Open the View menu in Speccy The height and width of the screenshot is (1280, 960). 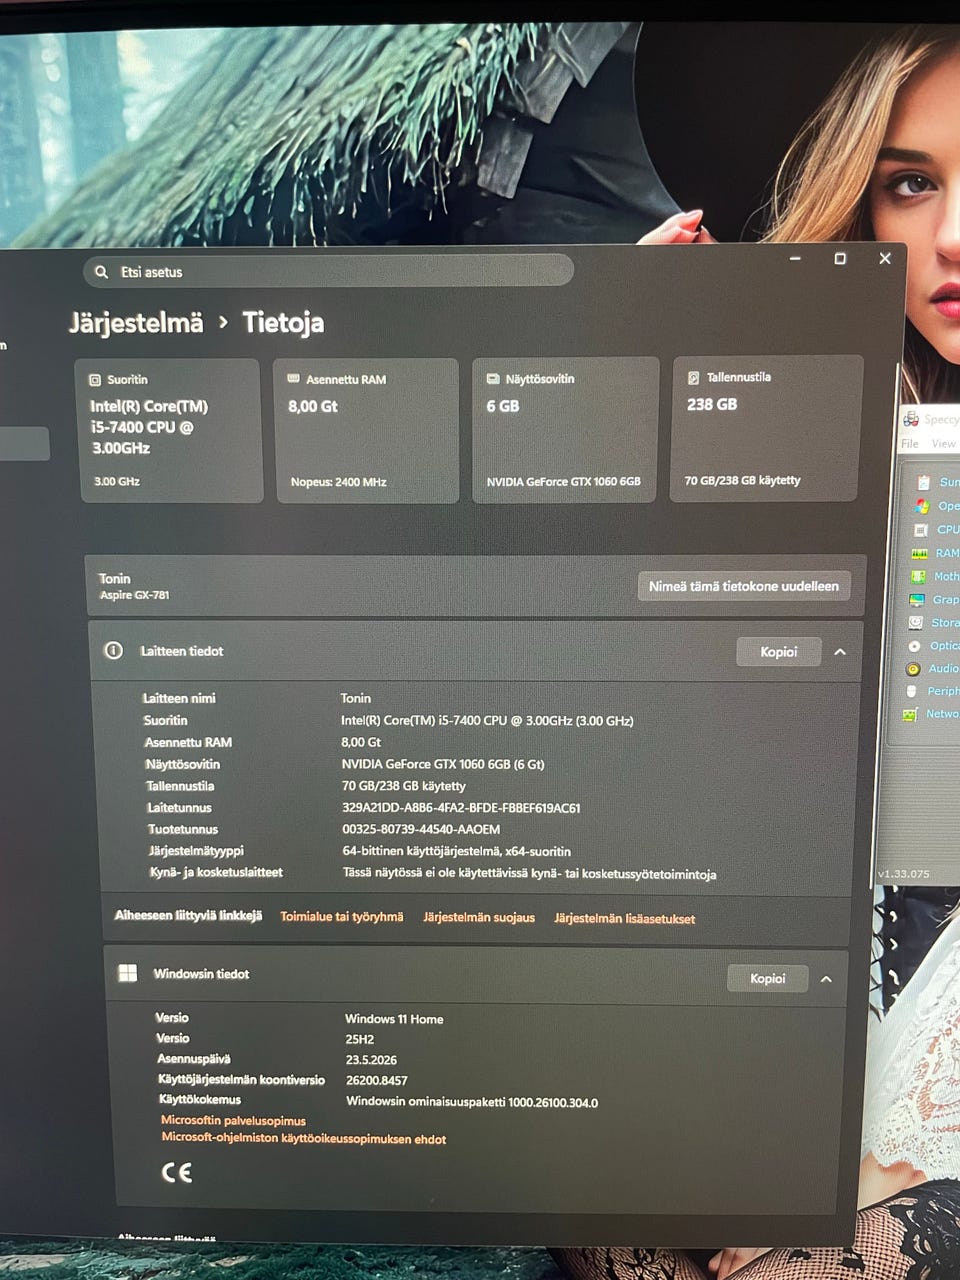tap(944, 443)
